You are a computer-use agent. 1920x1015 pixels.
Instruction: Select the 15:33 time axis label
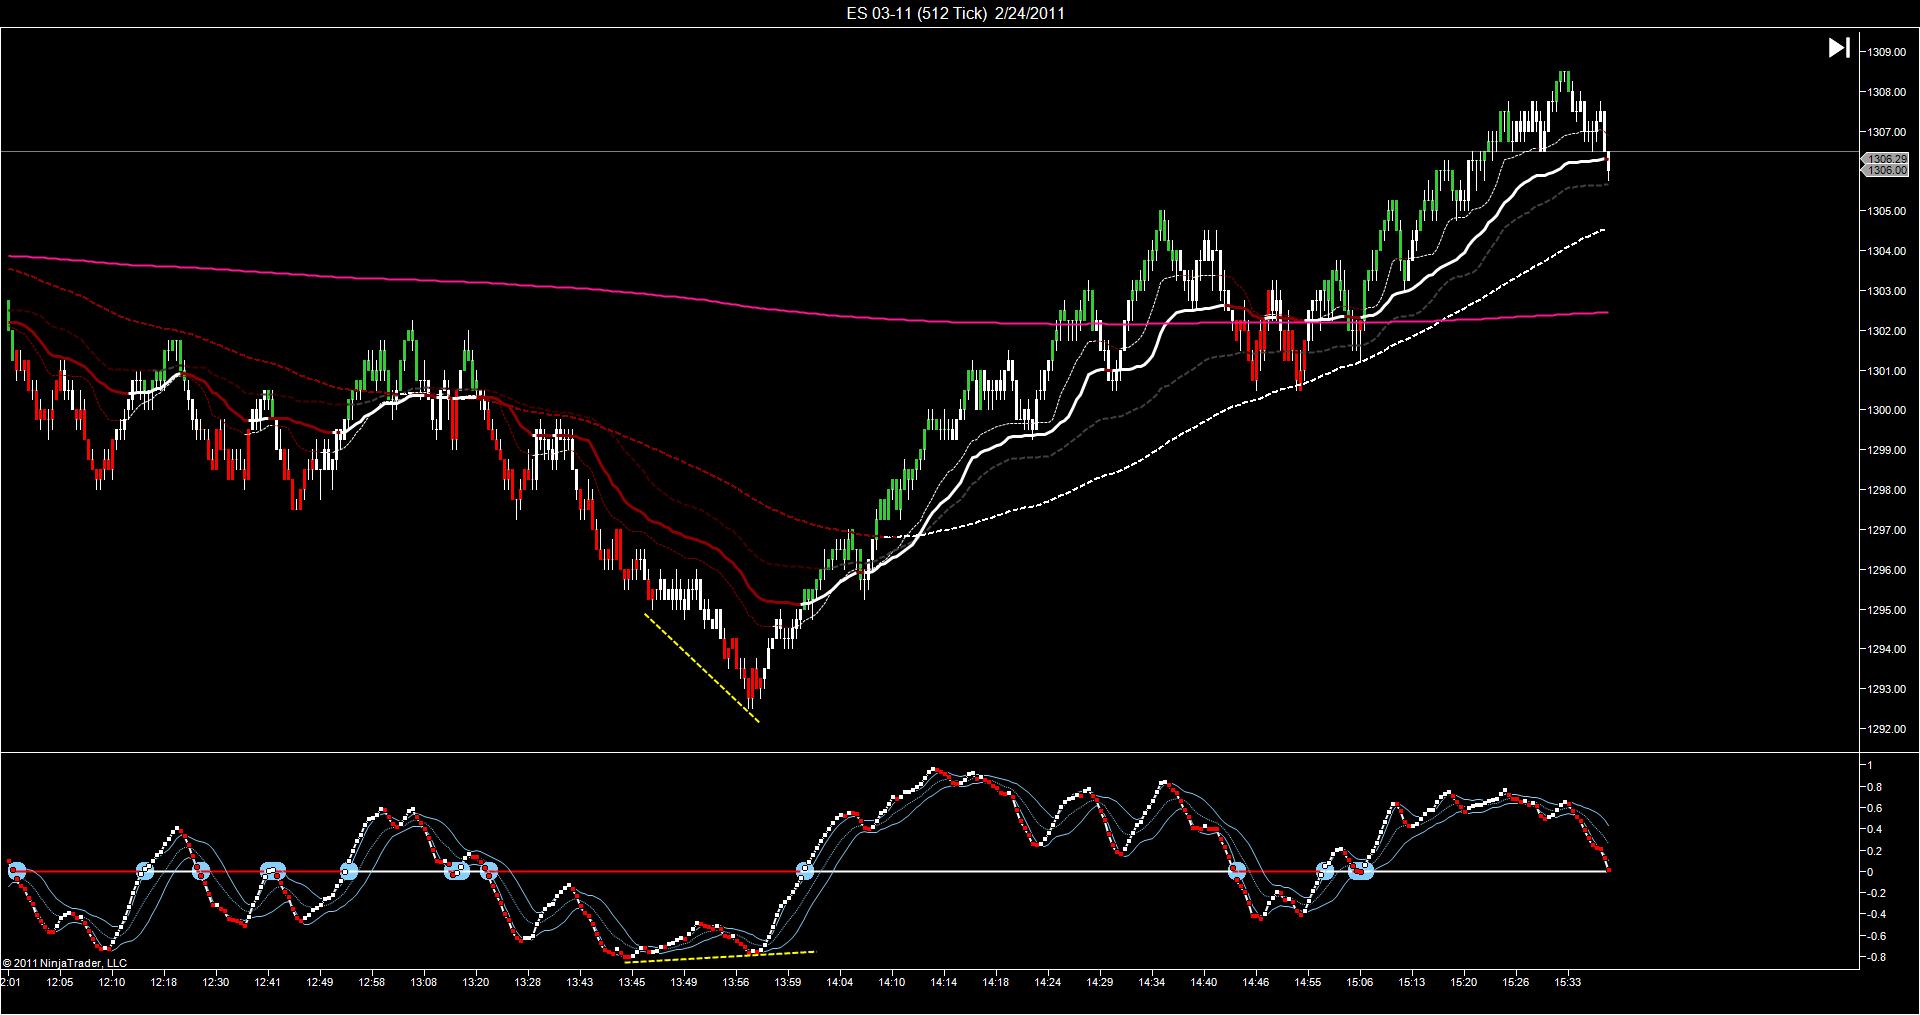click(x=1568, y=983)
